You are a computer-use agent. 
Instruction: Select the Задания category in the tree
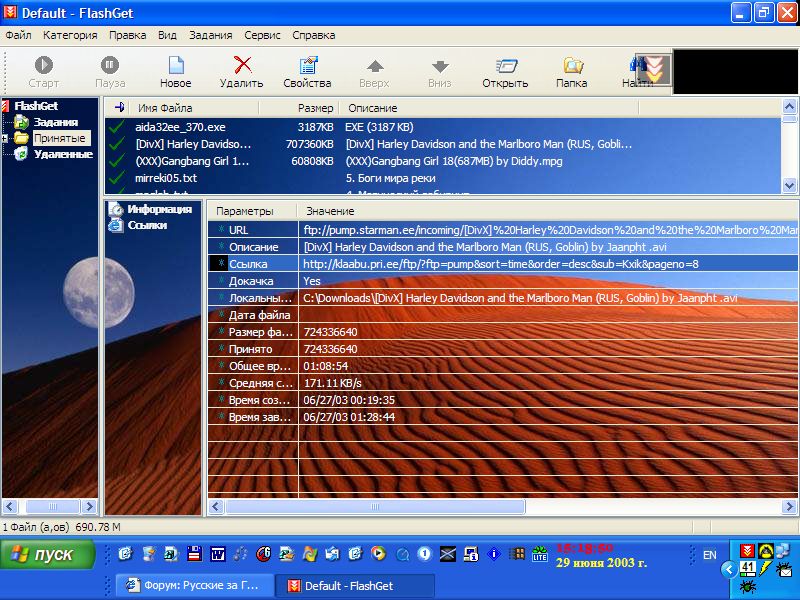coord(55,122)
